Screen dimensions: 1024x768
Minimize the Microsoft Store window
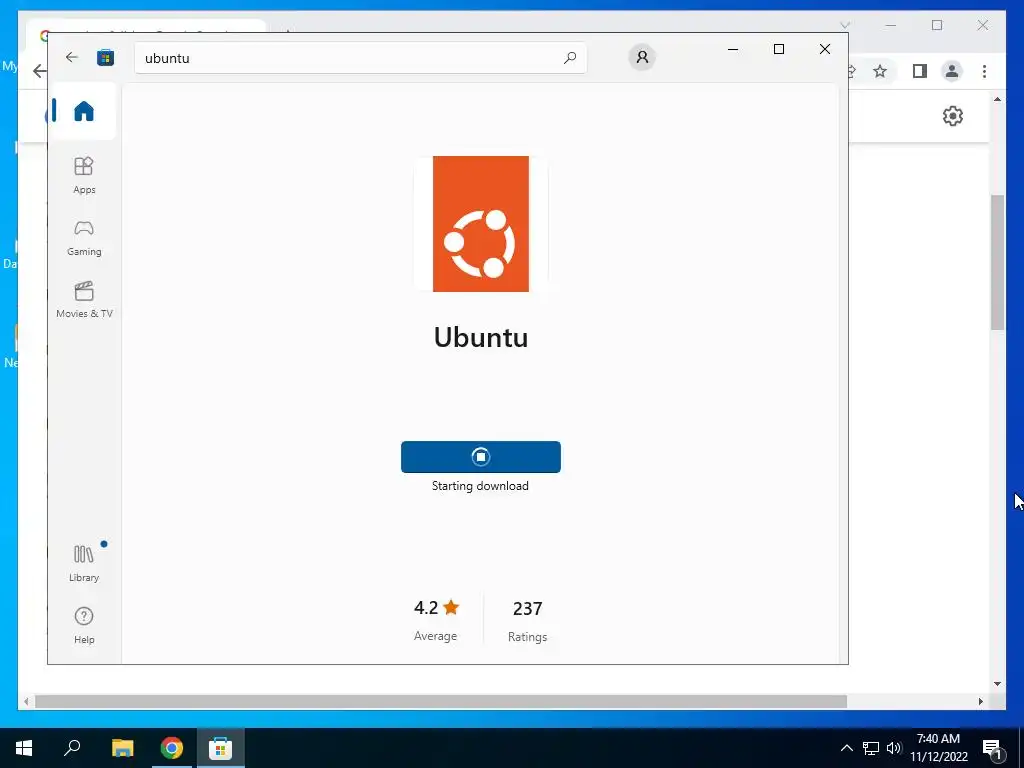pos(733,49)
